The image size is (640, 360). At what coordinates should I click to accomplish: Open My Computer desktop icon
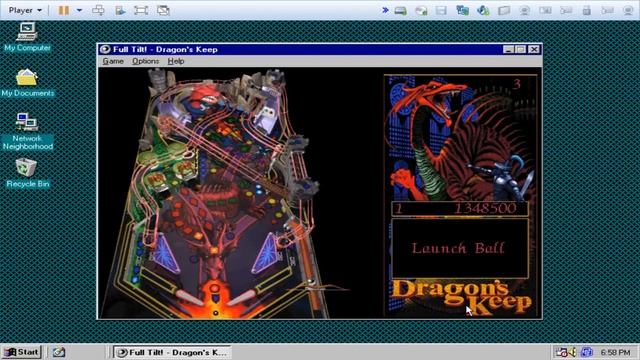click(x=27, y=37)
